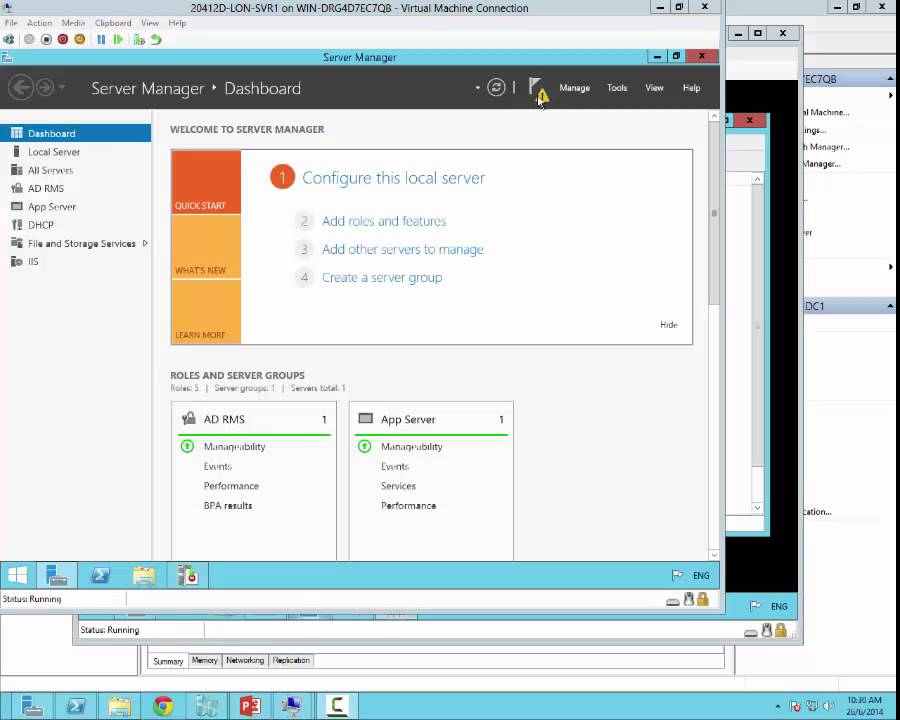Click the VM's Windows Start button
Screen dimensions: 900x720
click(x=18, y=575)
